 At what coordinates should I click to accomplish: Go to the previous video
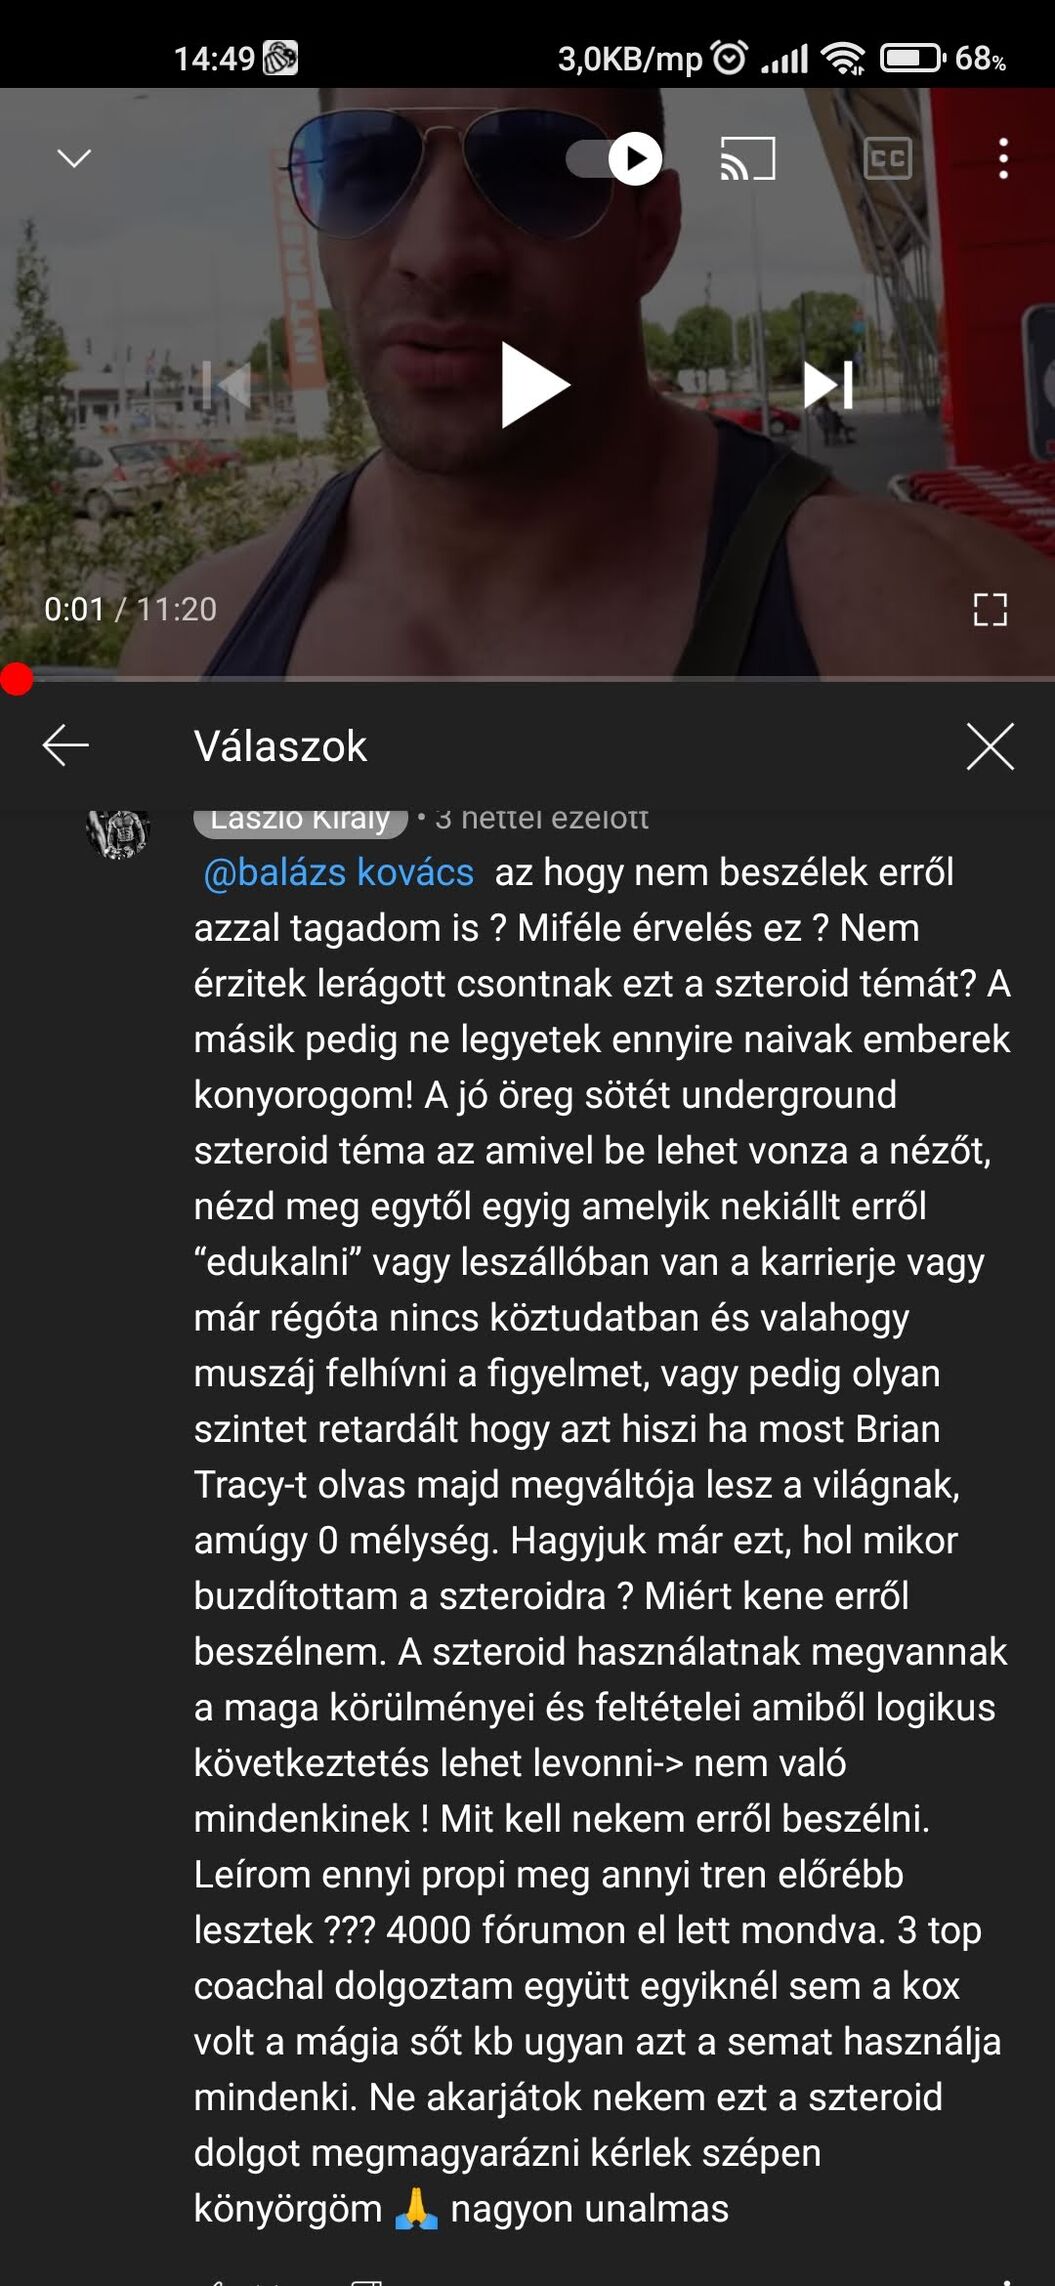tap(226, 385)
